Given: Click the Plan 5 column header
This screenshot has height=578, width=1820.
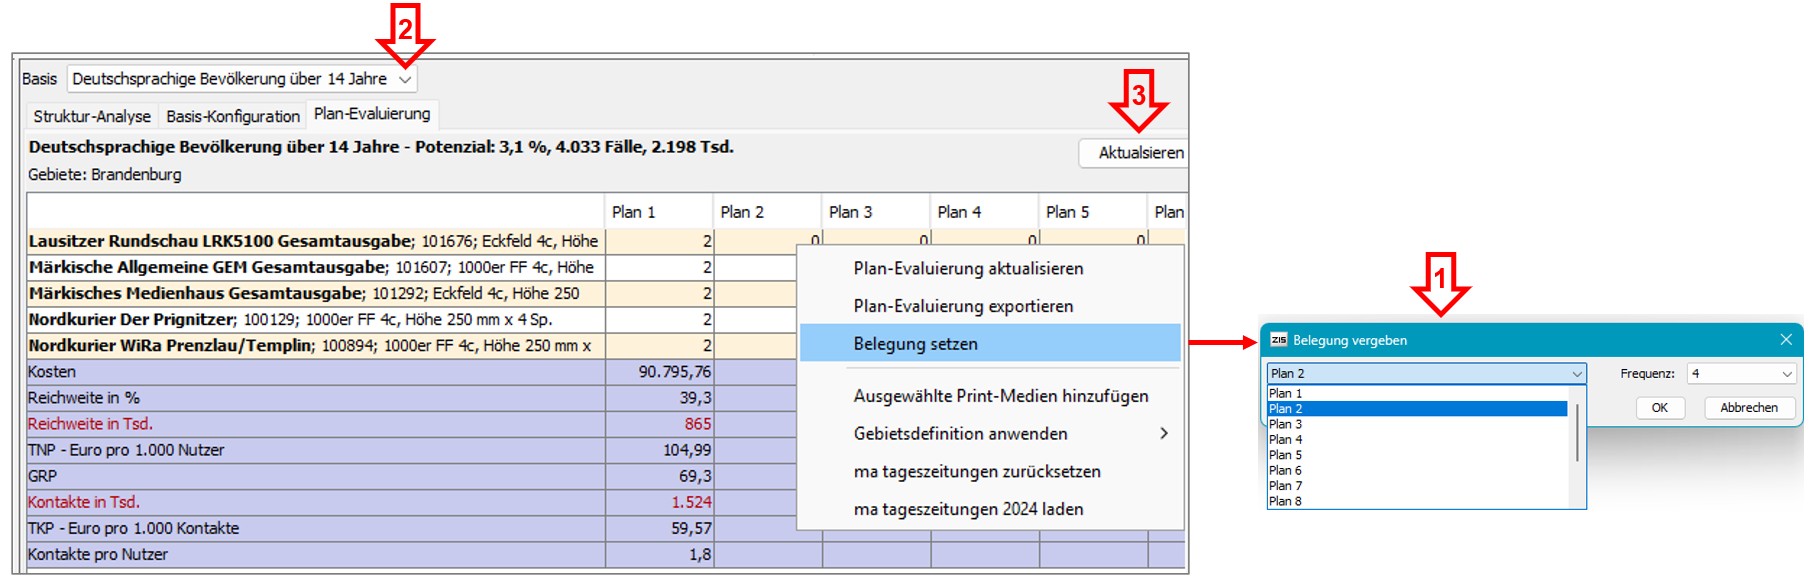Looking at the screenshot, I should coord(1093,212).
